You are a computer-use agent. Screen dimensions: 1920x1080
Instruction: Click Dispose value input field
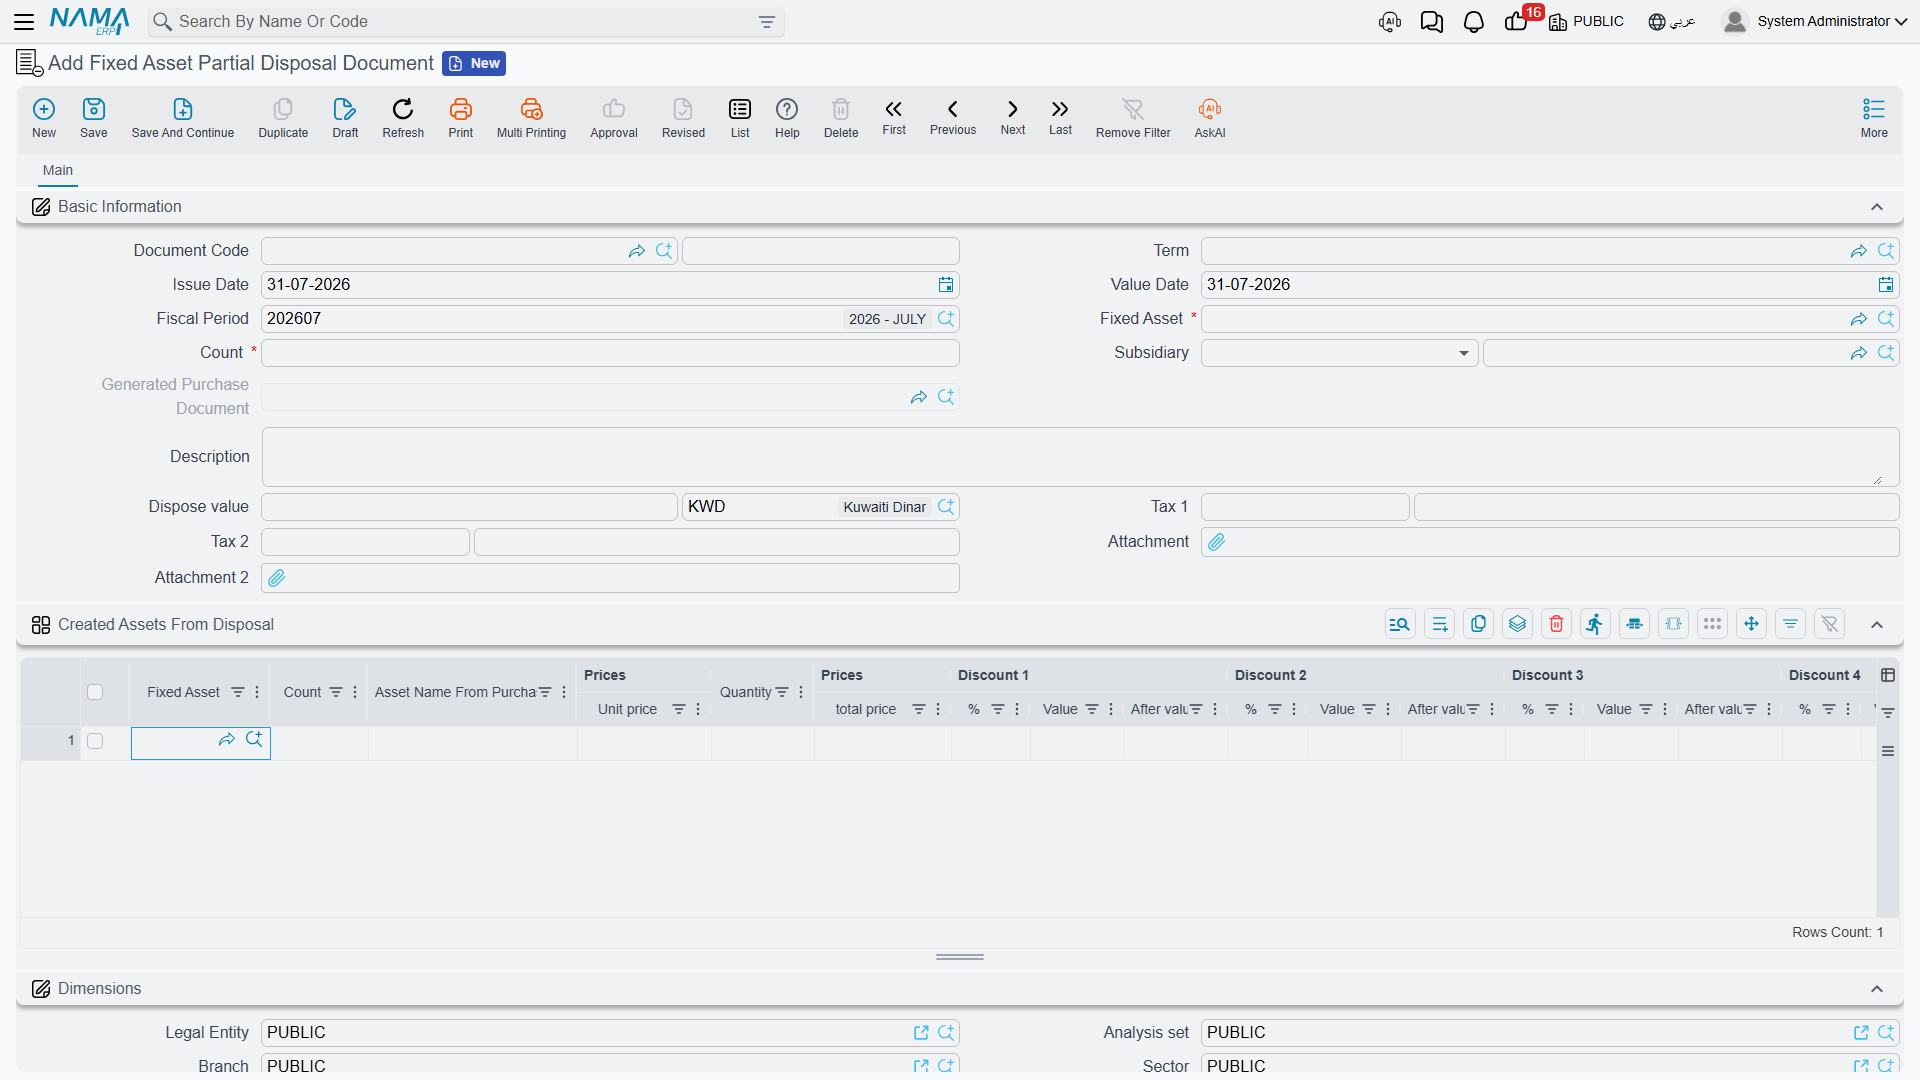pyautogui.click(x=469, y=507)
